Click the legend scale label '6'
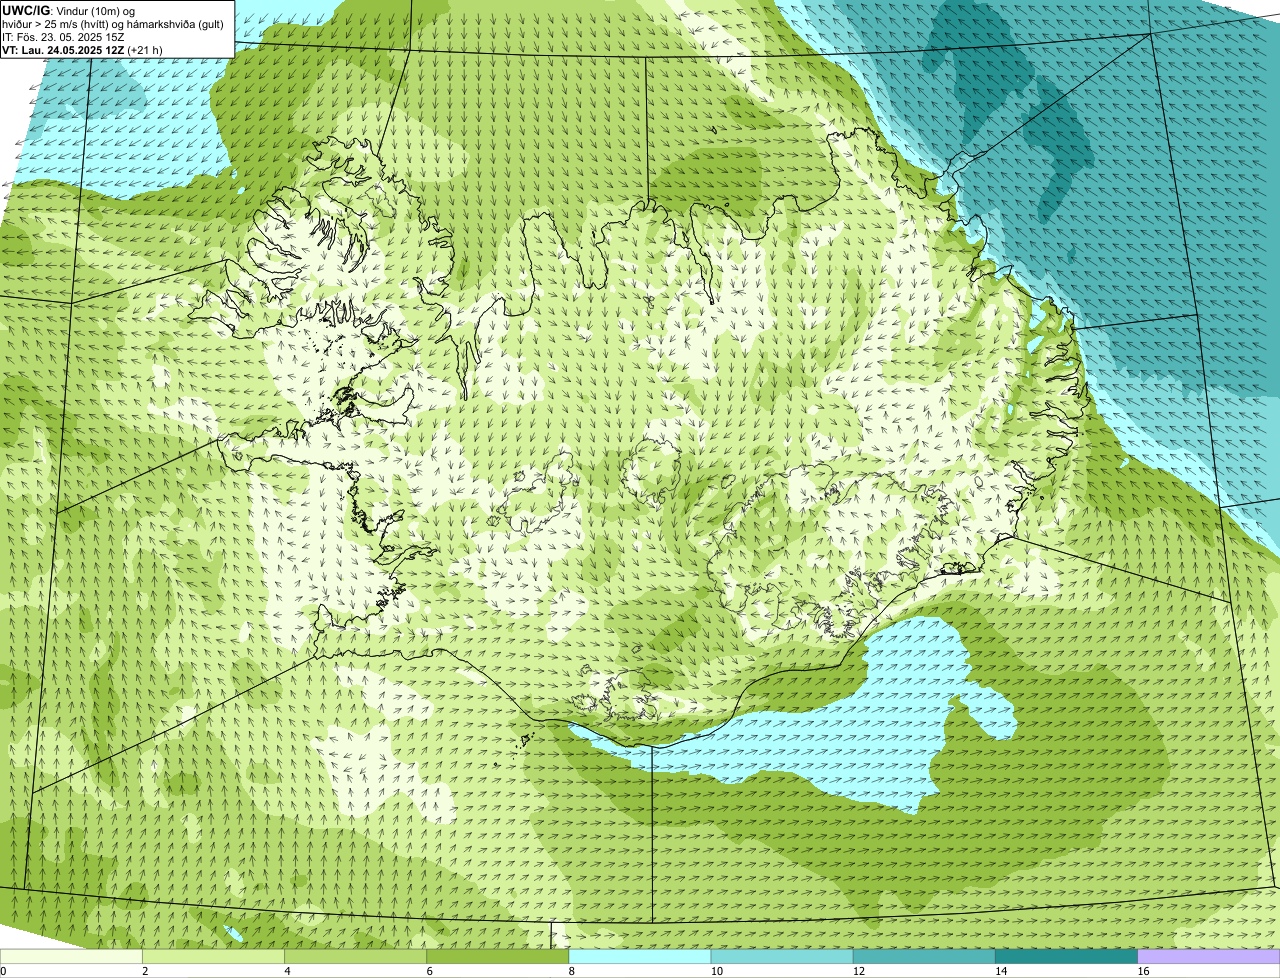Screen dimensions: 1280x978 tap(430, 971)
